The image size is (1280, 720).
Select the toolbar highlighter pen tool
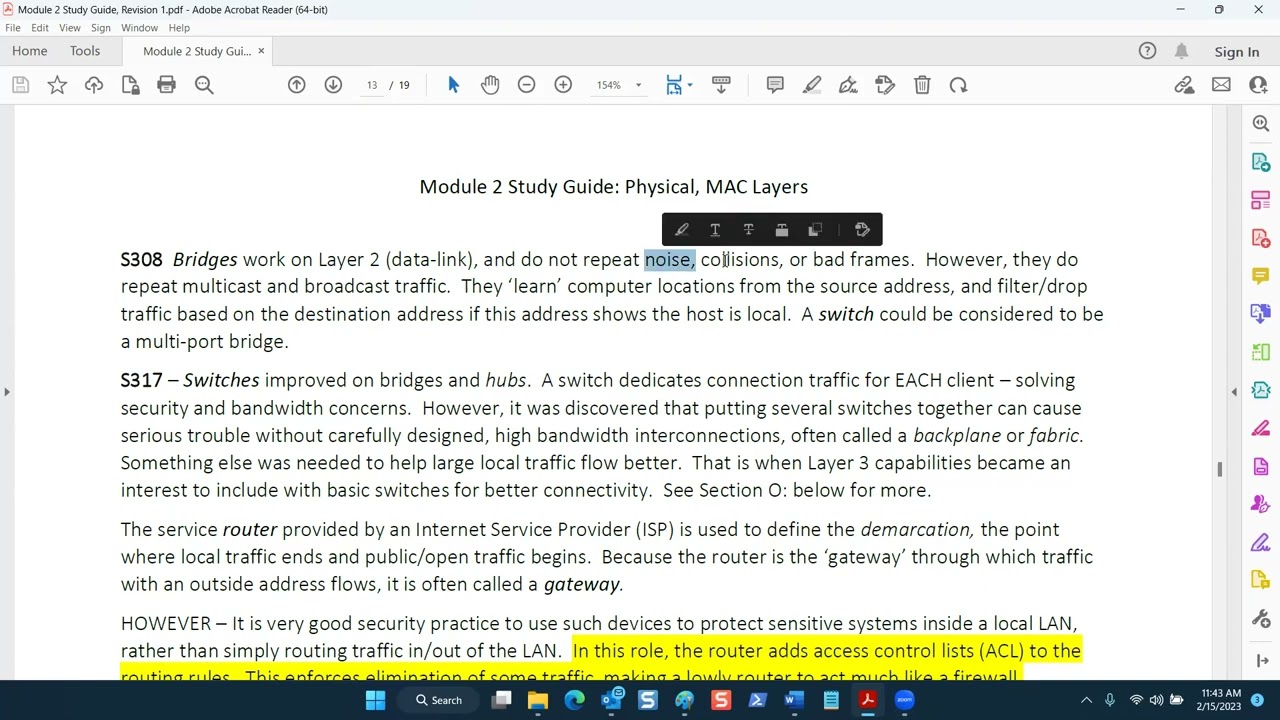coord(812,85)
